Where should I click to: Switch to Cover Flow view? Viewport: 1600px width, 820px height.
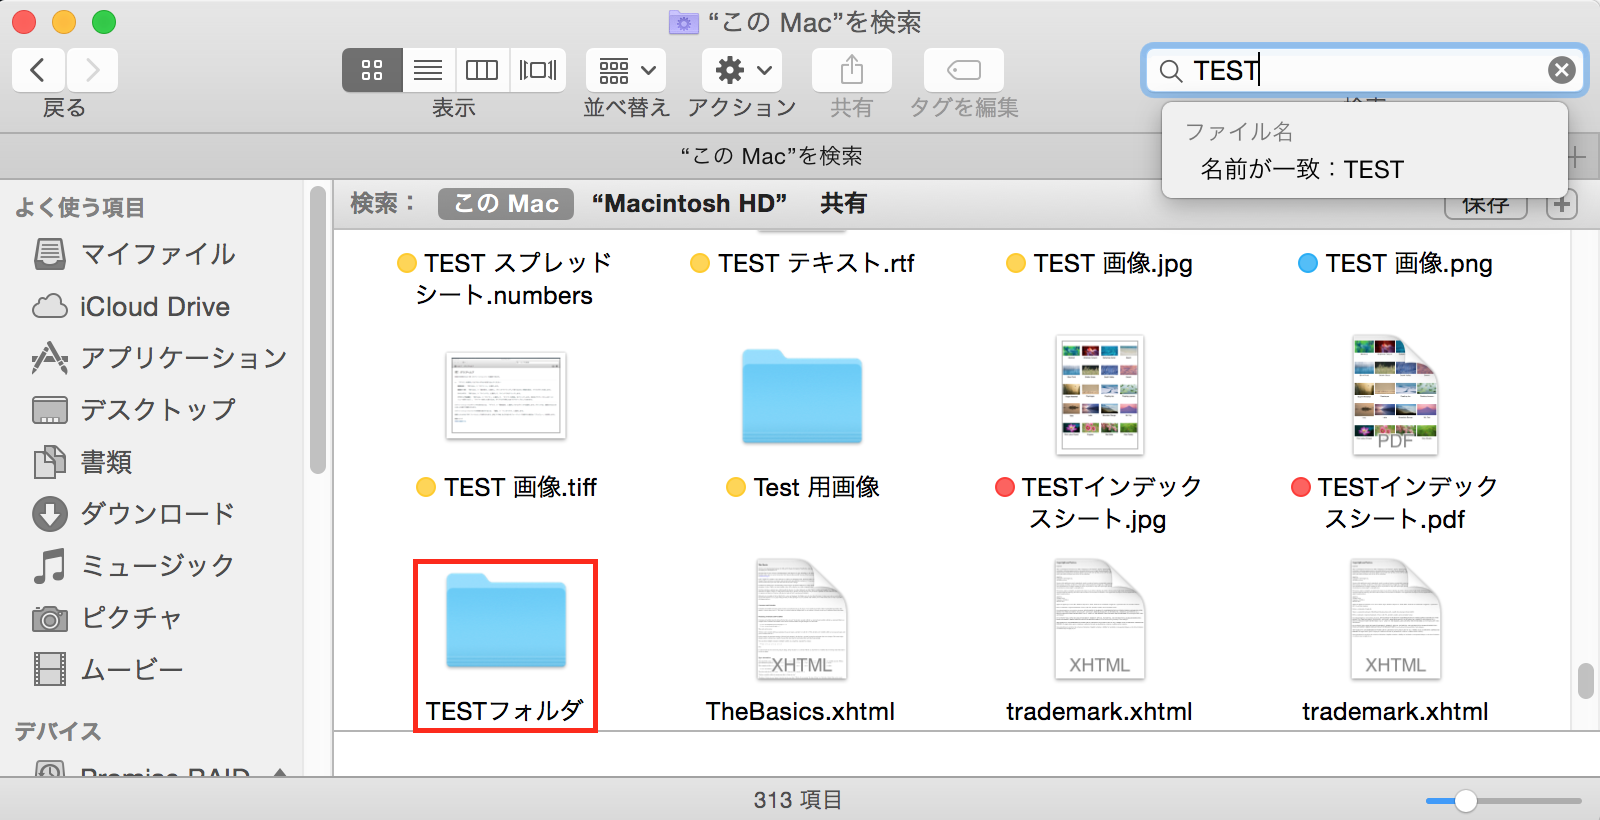coord(538,70)
